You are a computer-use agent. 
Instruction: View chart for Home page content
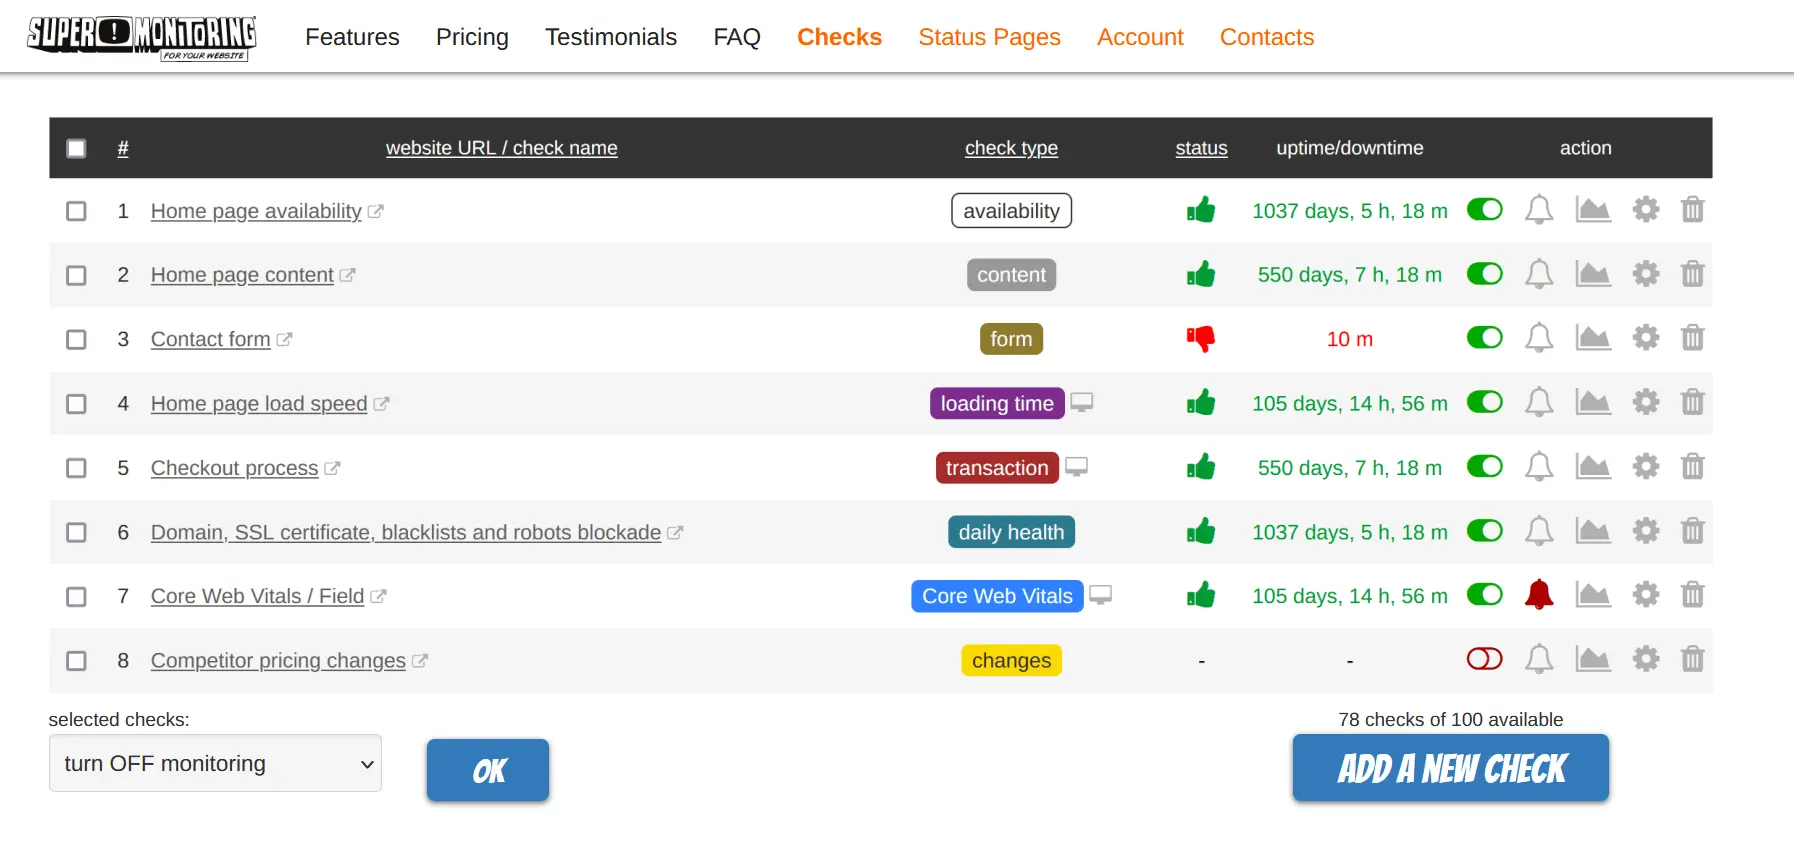[x=1593, y=274]
